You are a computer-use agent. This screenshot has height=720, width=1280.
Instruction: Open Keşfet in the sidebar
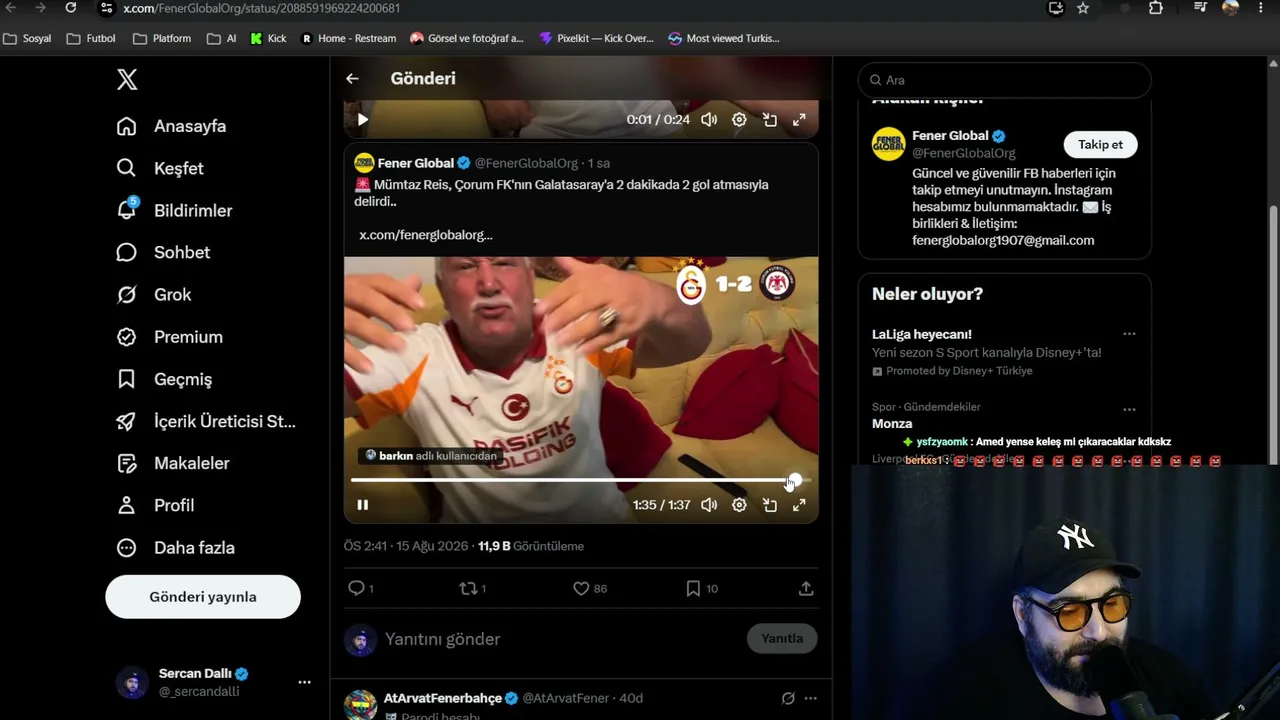159,168
